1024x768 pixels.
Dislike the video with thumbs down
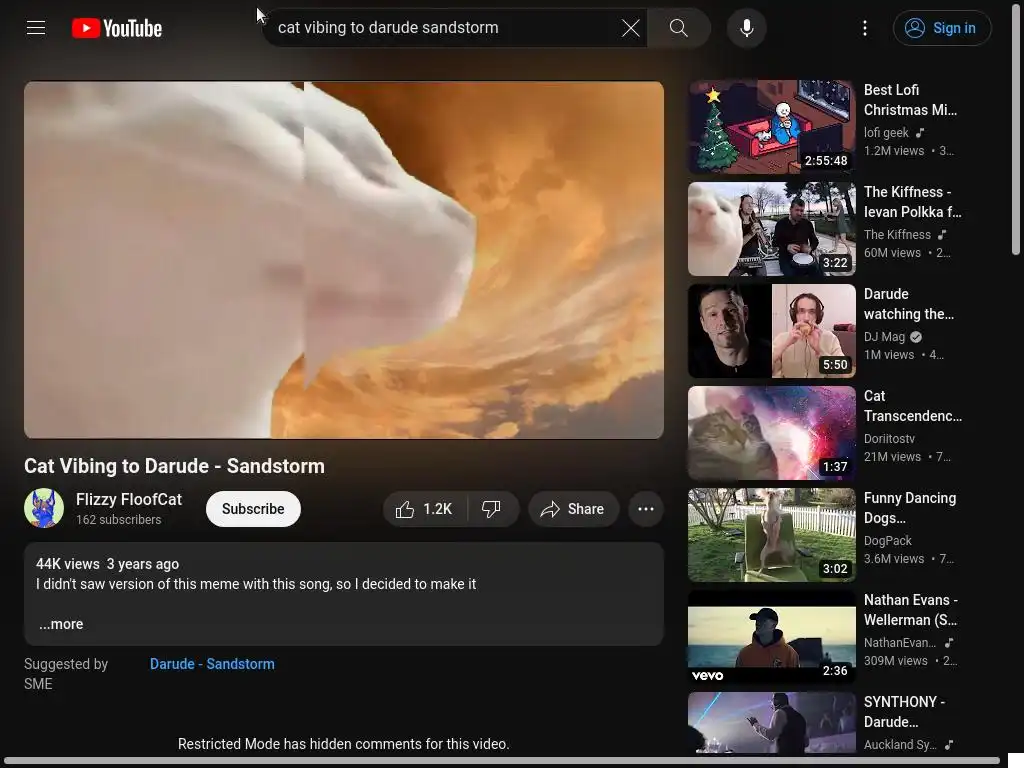(492, 509)
